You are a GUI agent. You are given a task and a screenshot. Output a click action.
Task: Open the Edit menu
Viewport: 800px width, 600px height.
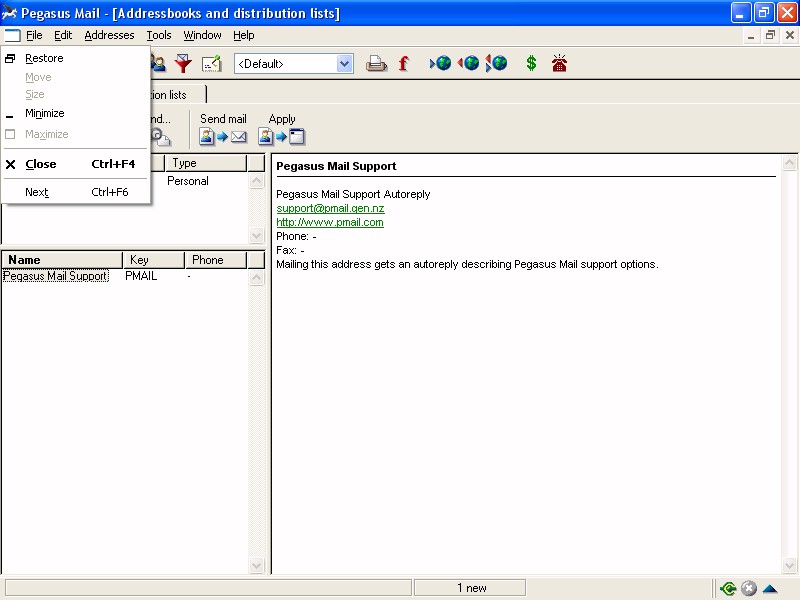pos(63,35)
